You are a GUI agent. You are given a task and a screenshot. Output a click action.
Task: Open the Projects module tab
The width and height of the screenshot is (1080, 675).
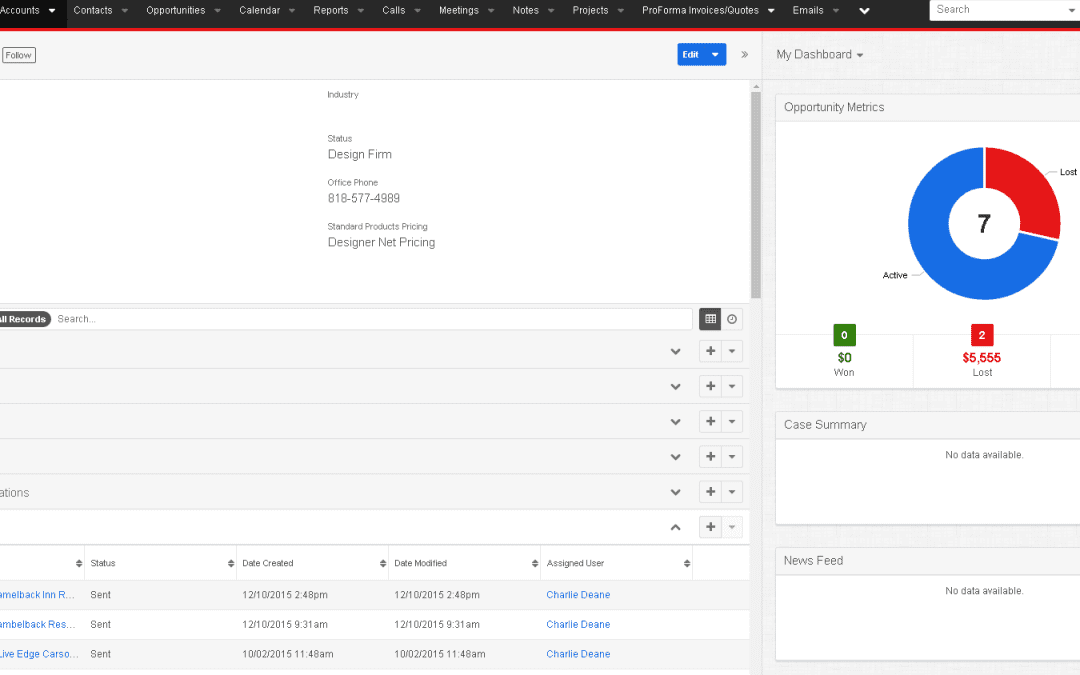coord(590,10)
